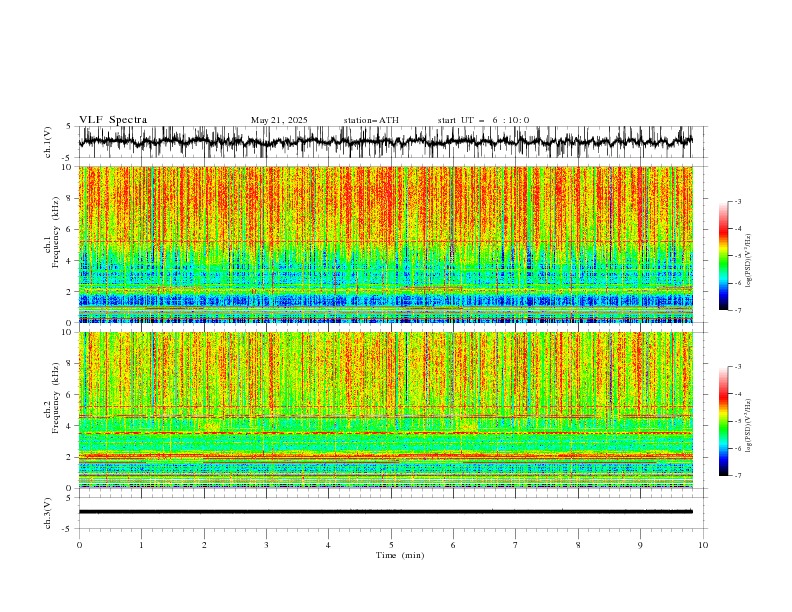Viewport: 792px width, 612px height.
Task: Click the "10" time axis tick label
Action: [703, 545]
